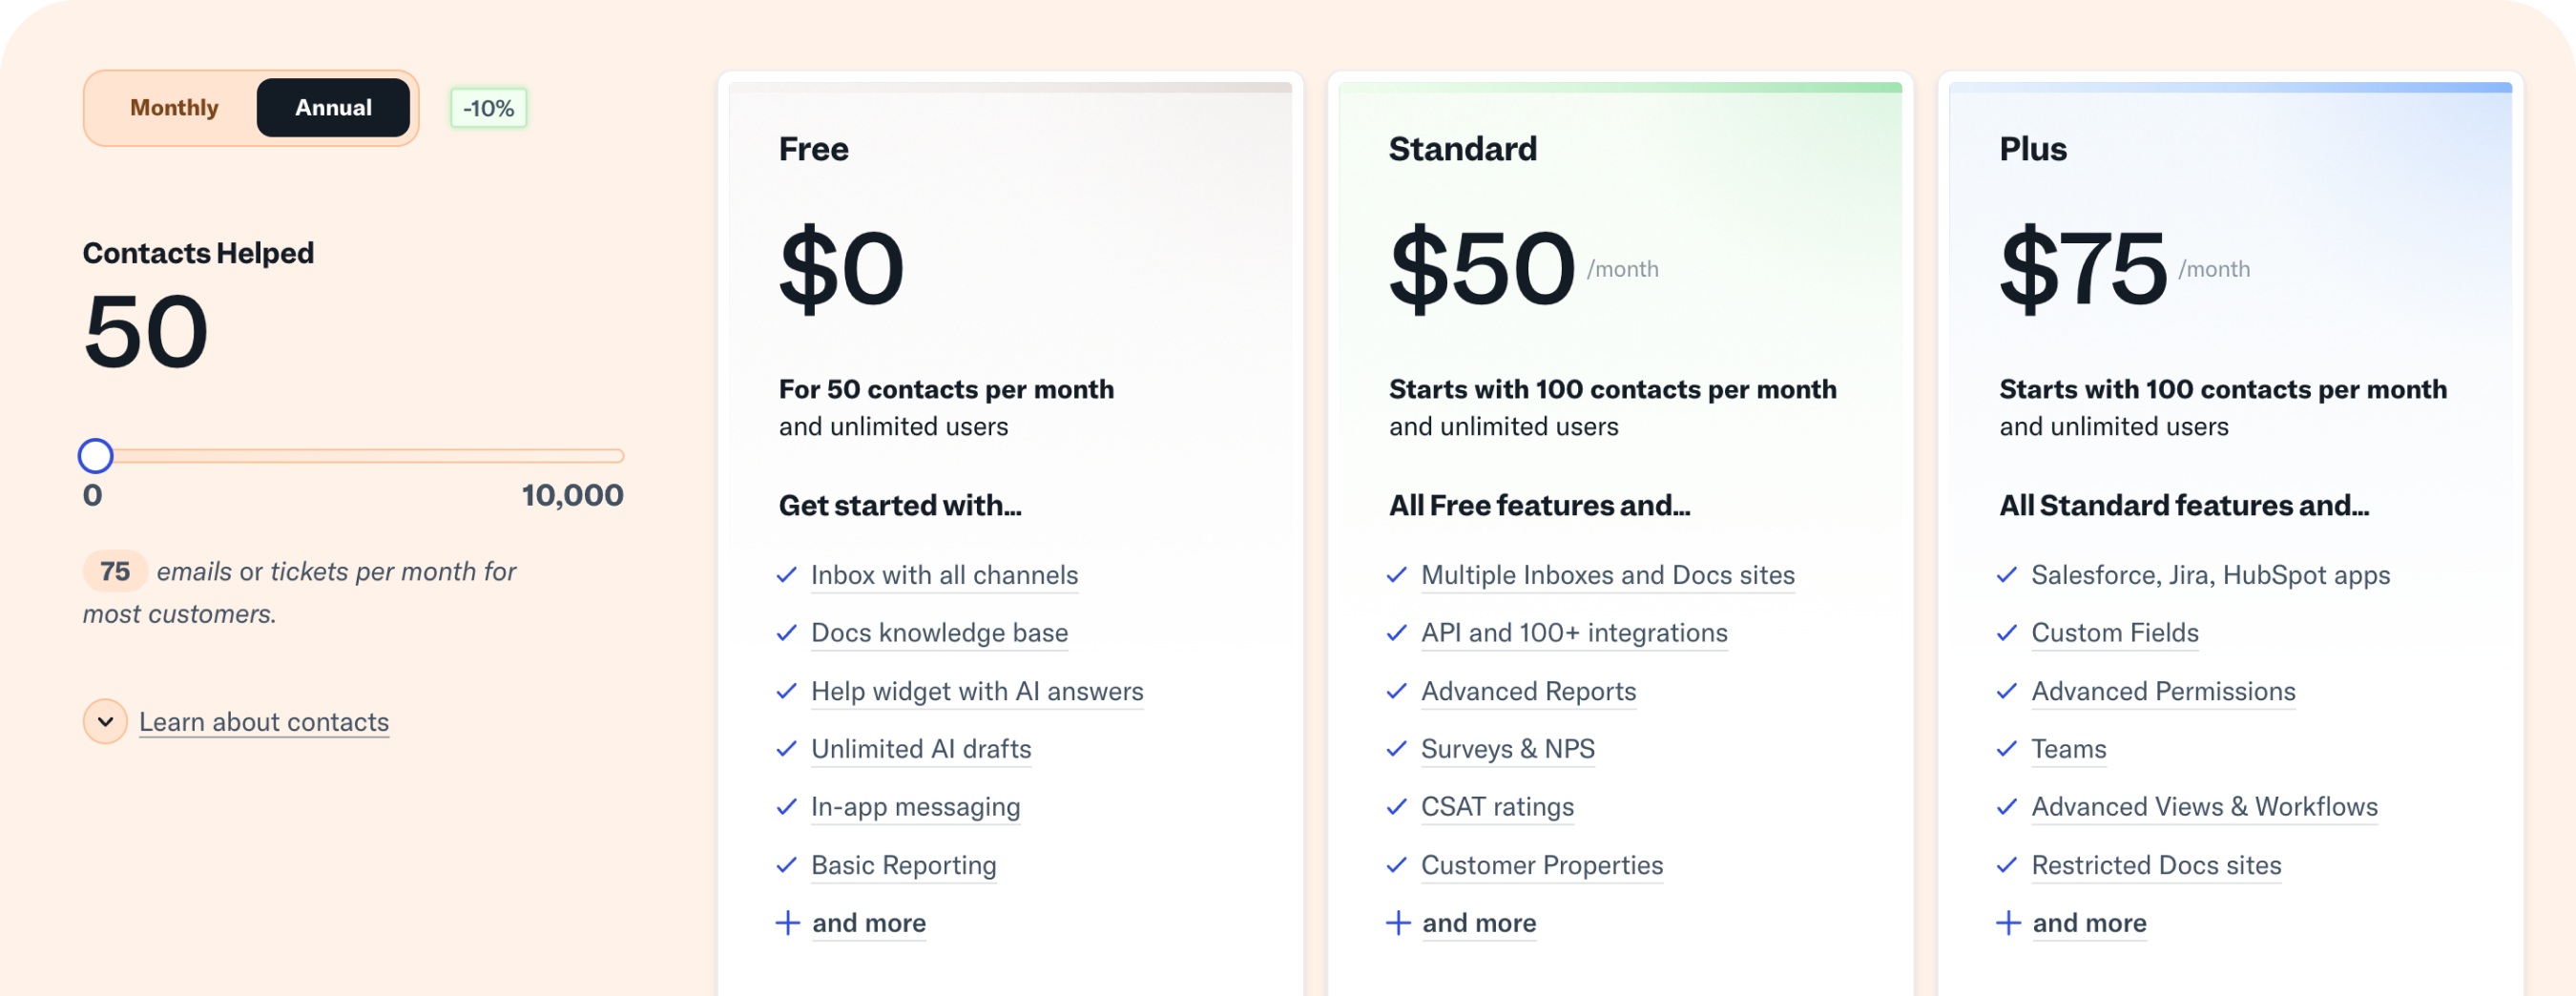
Task: Click the plus icon under Free plan's features
Action: 789,923
